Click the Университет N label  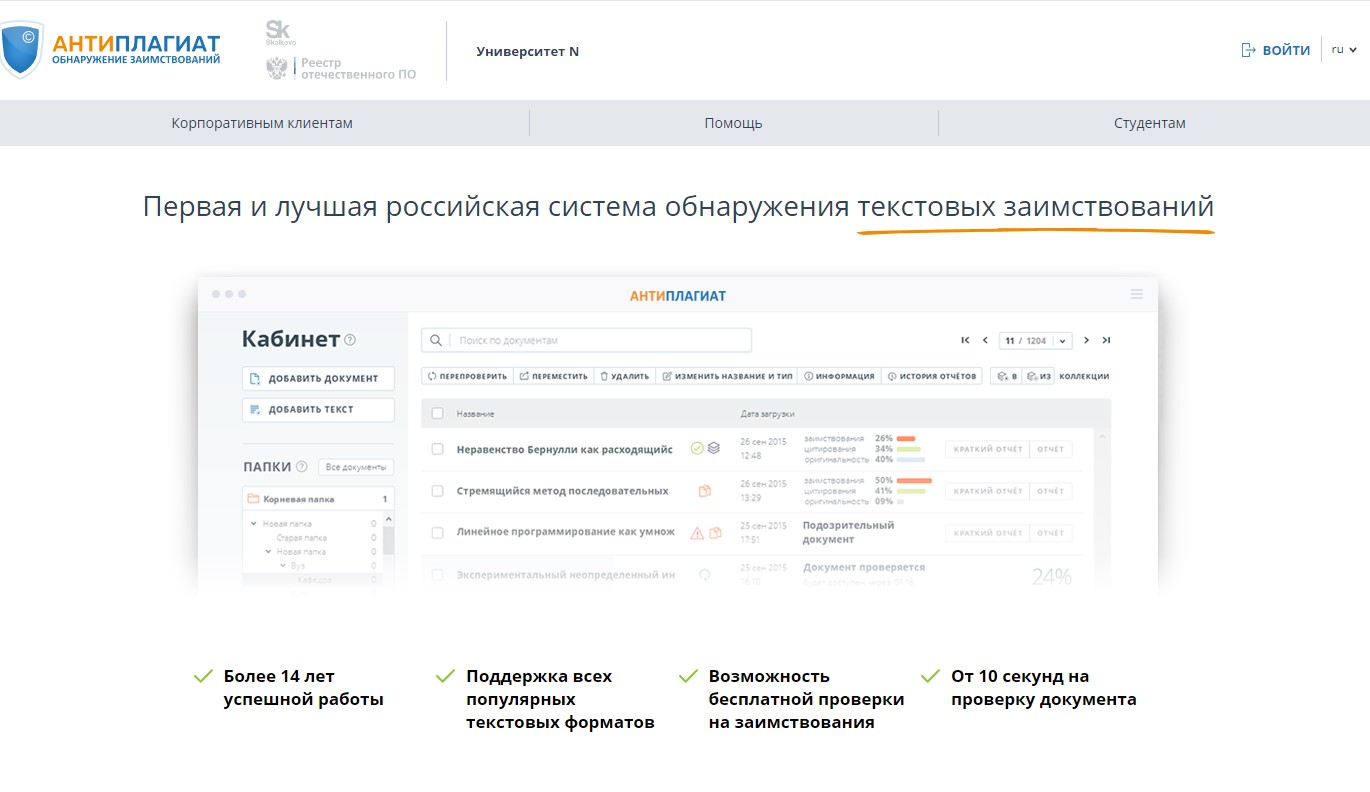[x=528, y=51]
